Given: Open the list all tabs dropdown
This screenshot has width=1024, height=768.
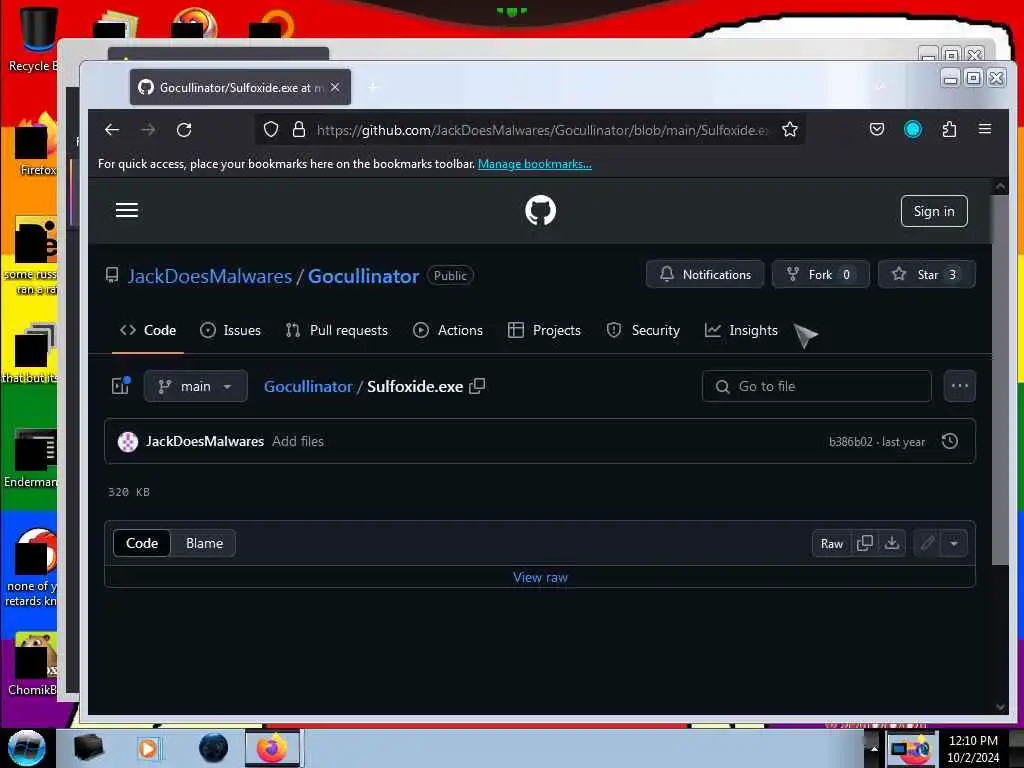Looking at the screenshot, I should [880, 87].
